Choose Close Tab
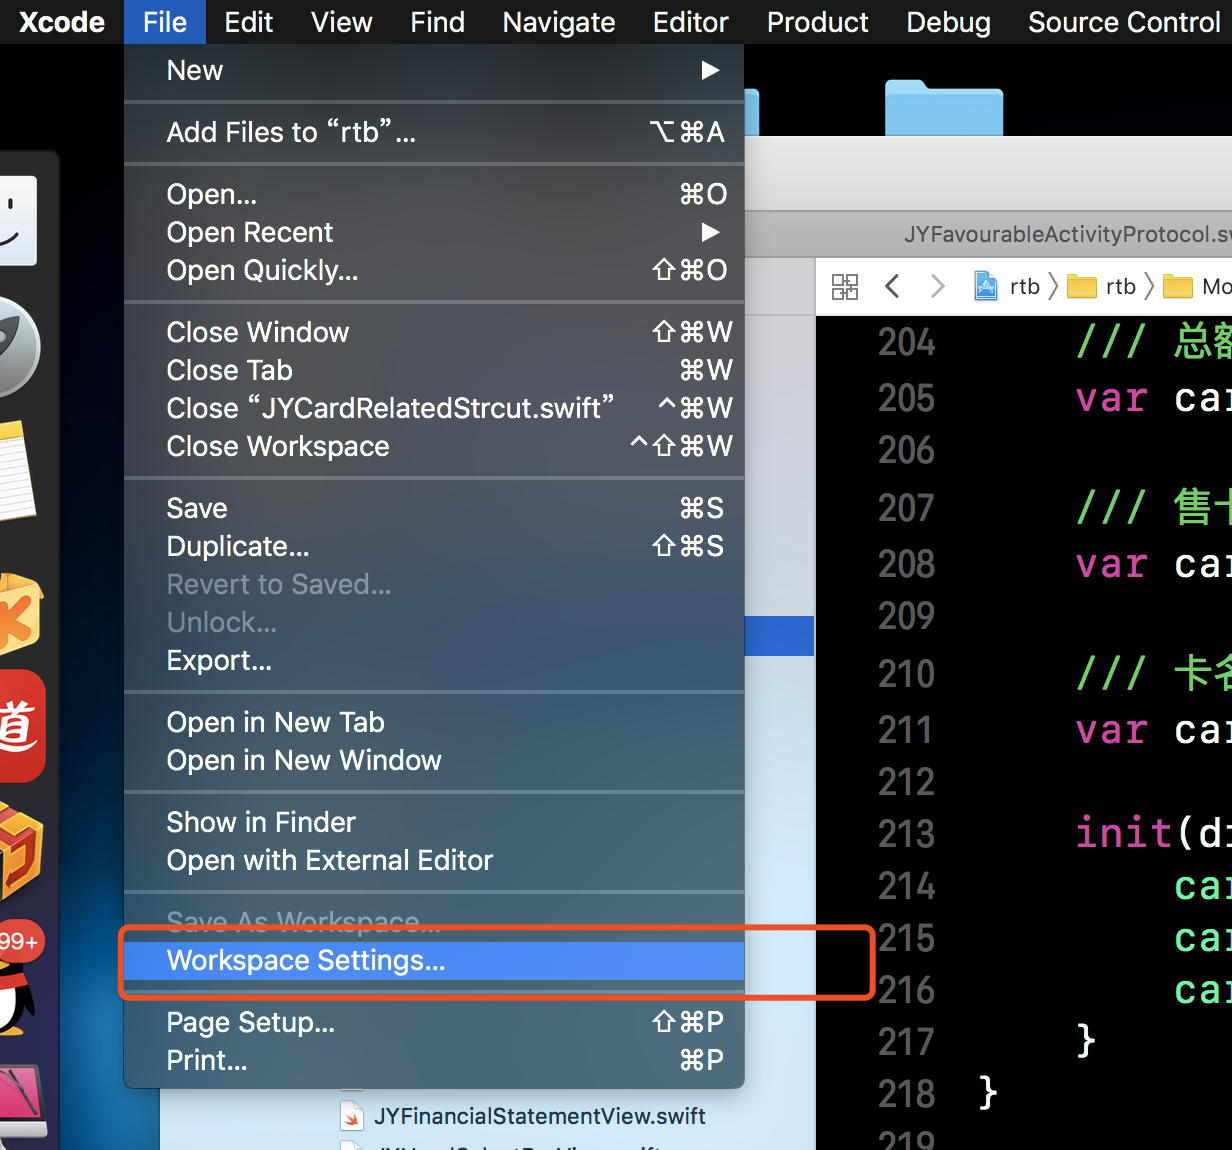The image size is (1232, 1150). pyautogui.click(x=434, y=370)
